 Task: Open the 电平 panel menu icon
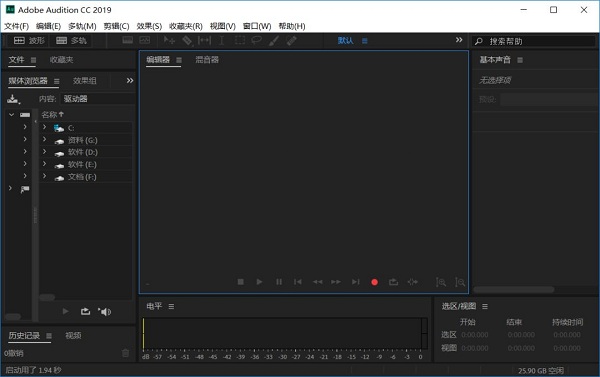tap(171, 307)
